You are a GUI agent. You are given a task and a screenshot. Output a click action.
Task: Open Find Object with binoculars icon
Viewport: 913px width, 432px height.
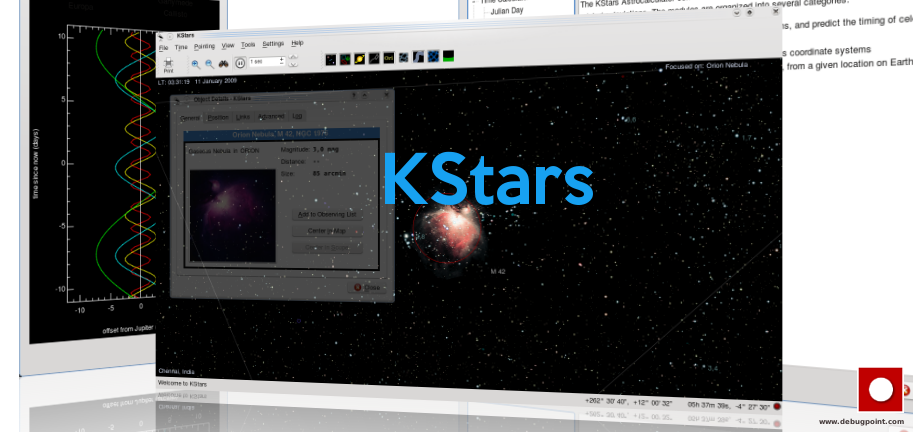pyautogui.click(x=224, y=63)
